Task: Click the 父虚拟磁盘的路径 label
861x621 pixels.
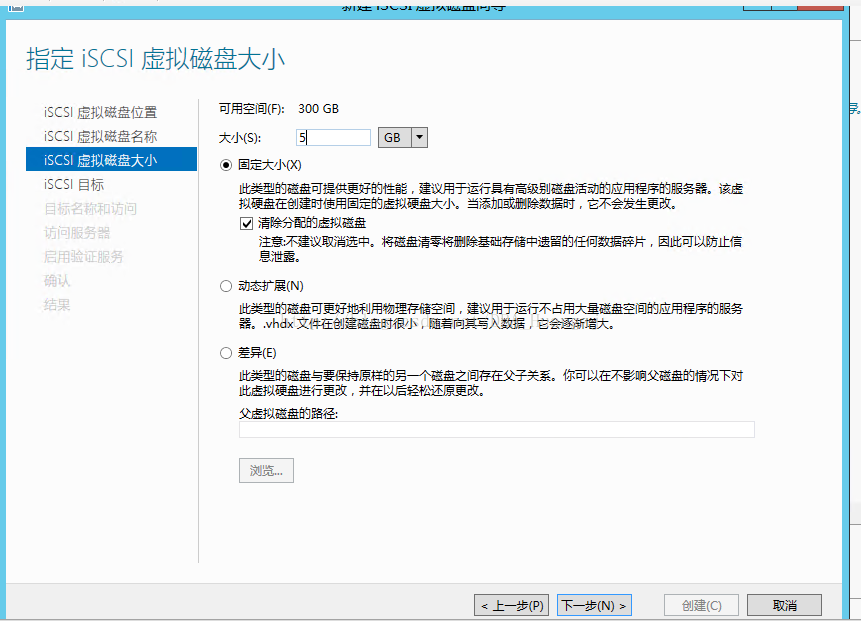Action: click(x=288, y=413)
